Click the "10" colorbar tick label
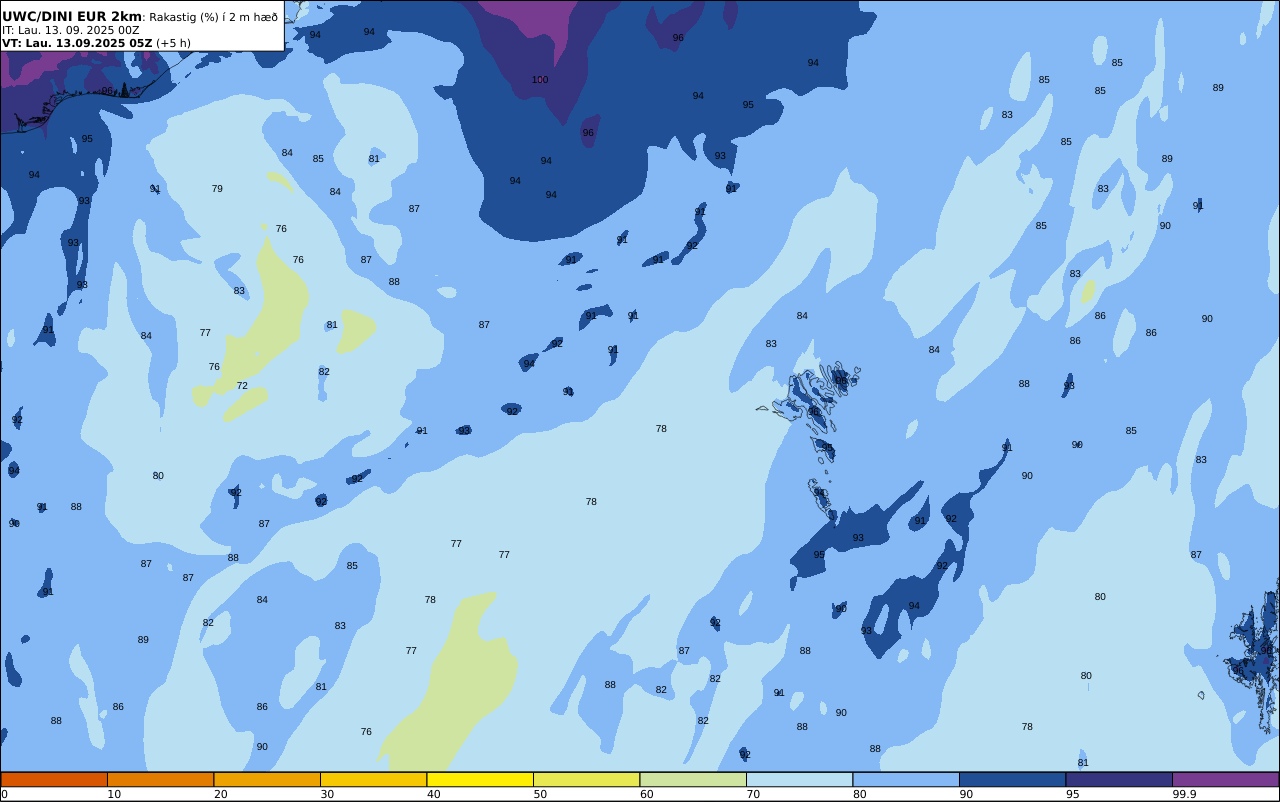1280x802 pixels. coord(114,794)
